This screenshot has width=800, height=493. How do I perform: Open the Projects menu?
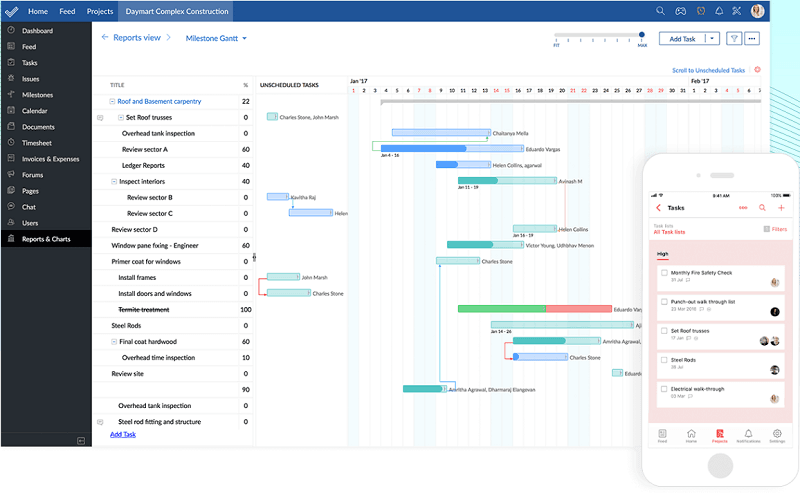coord(100,11)
